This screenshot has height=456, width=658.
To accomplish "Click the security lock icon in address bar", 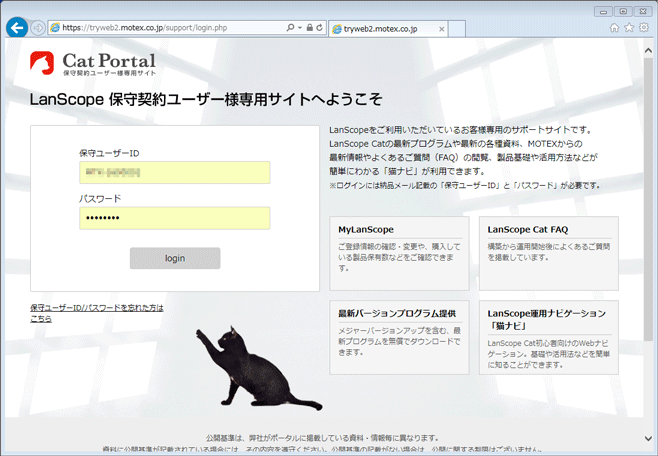I will [x=309, y=28].
